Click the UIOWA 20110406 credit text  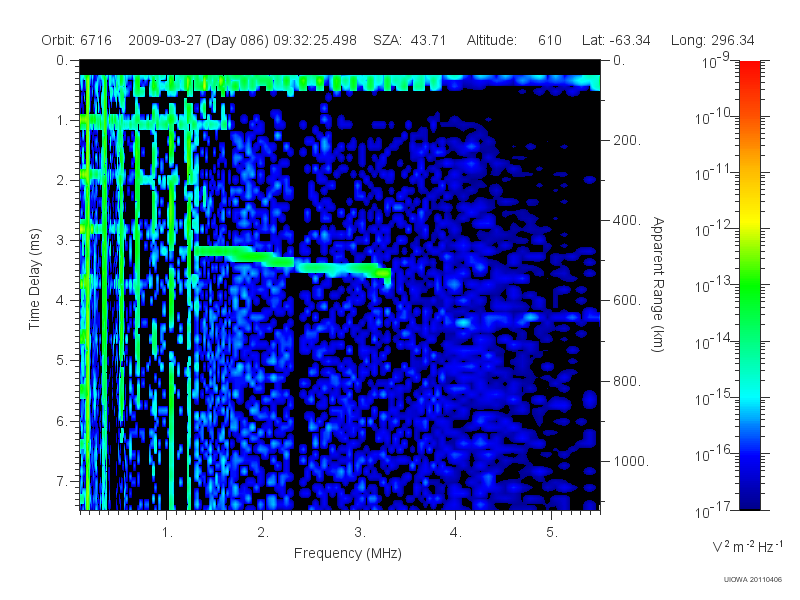(x=753, y=580)
